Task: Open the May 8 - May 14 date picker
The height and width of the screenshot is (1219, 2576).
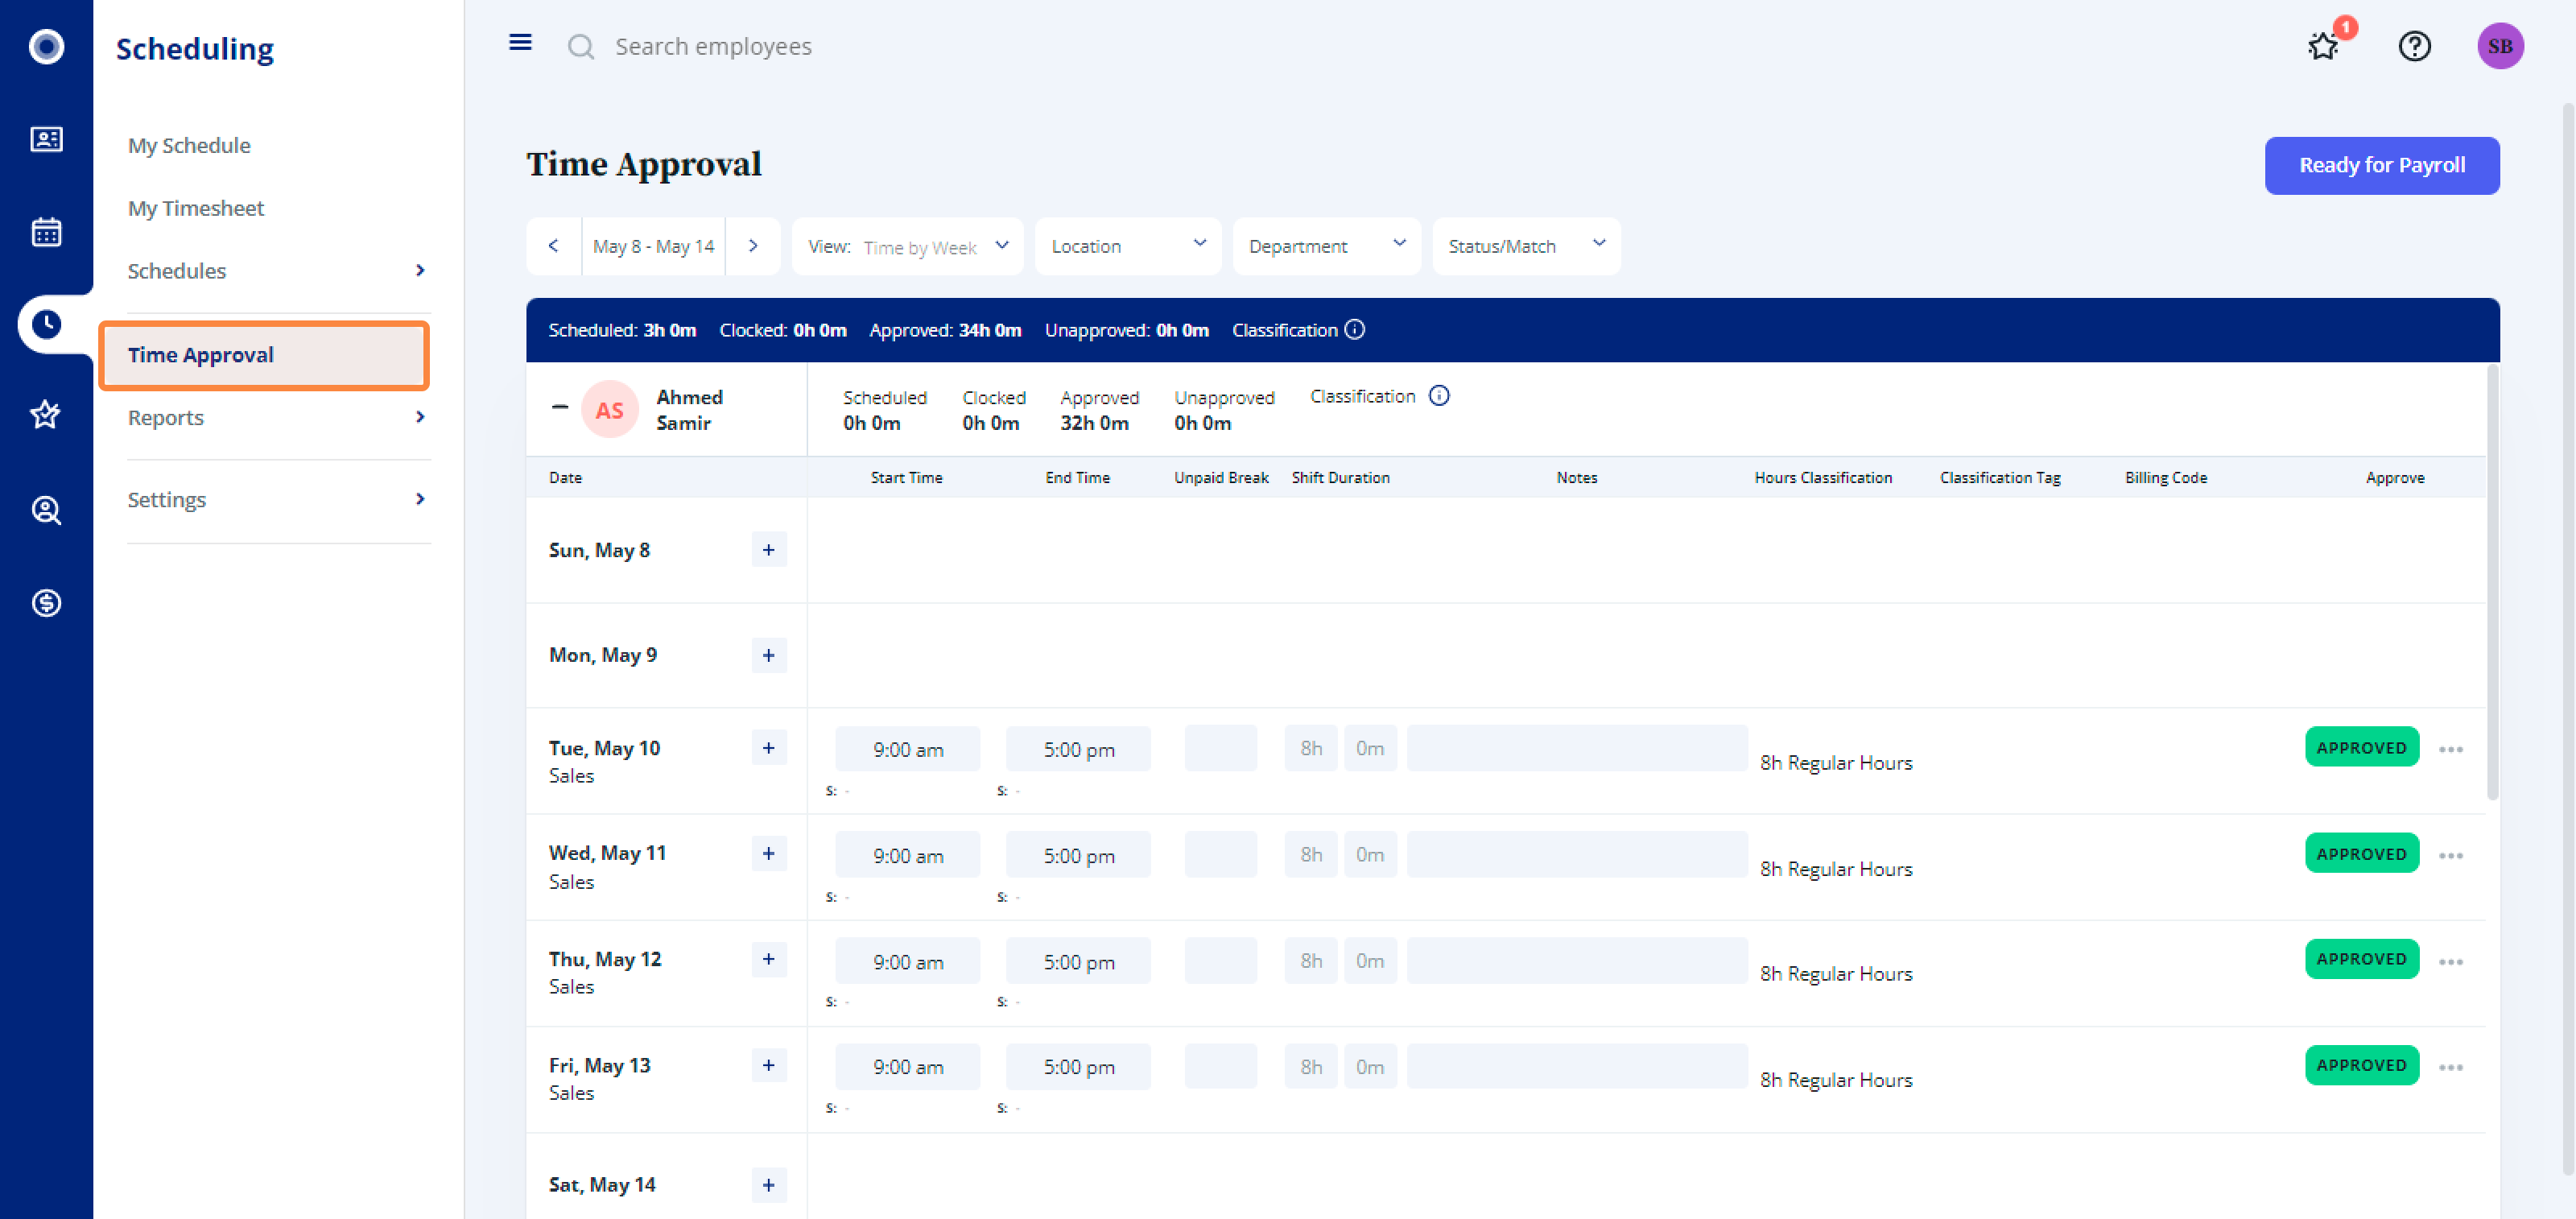Action: (x=654, y=246)
